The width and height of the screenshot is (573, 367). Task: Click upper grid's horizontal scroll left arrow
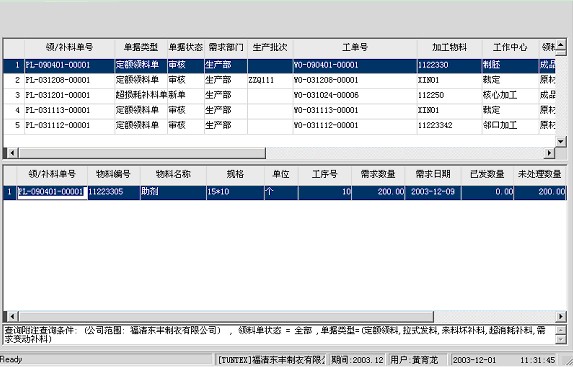[x=12, y=153]
